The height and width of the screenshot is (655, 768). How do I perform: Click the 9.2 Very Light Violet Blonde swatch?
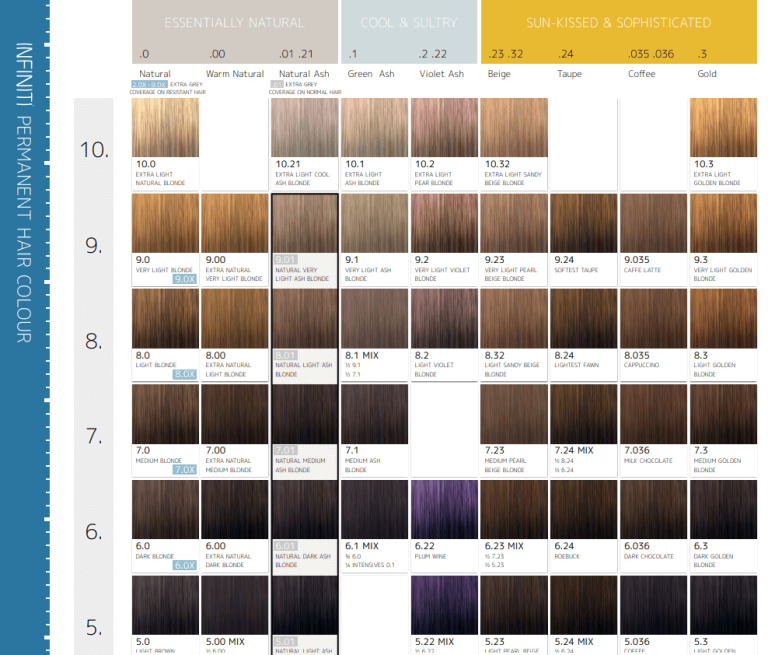click(444, 223)
